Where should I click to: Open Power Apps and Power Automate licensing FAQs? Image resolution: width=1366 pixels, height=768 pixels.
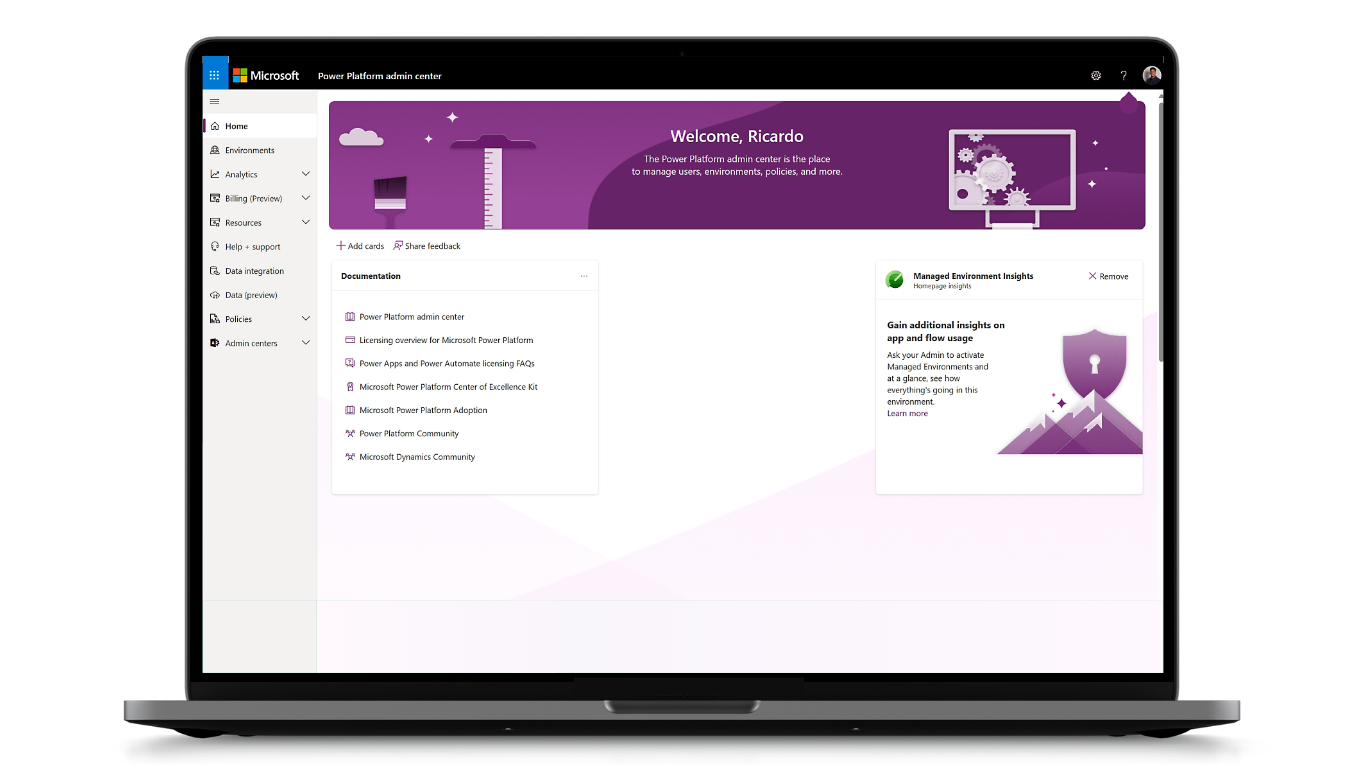447,364
